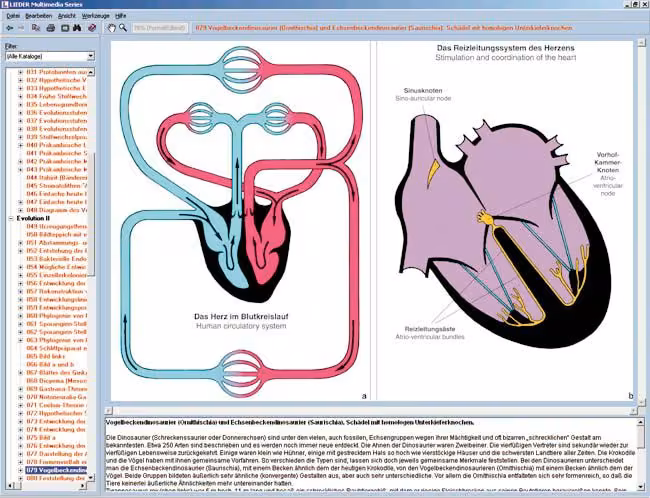Click the red 079 title in toolbar
Image resolution: width=650 pixels, height=498 pixels.
tap(384, 28)
